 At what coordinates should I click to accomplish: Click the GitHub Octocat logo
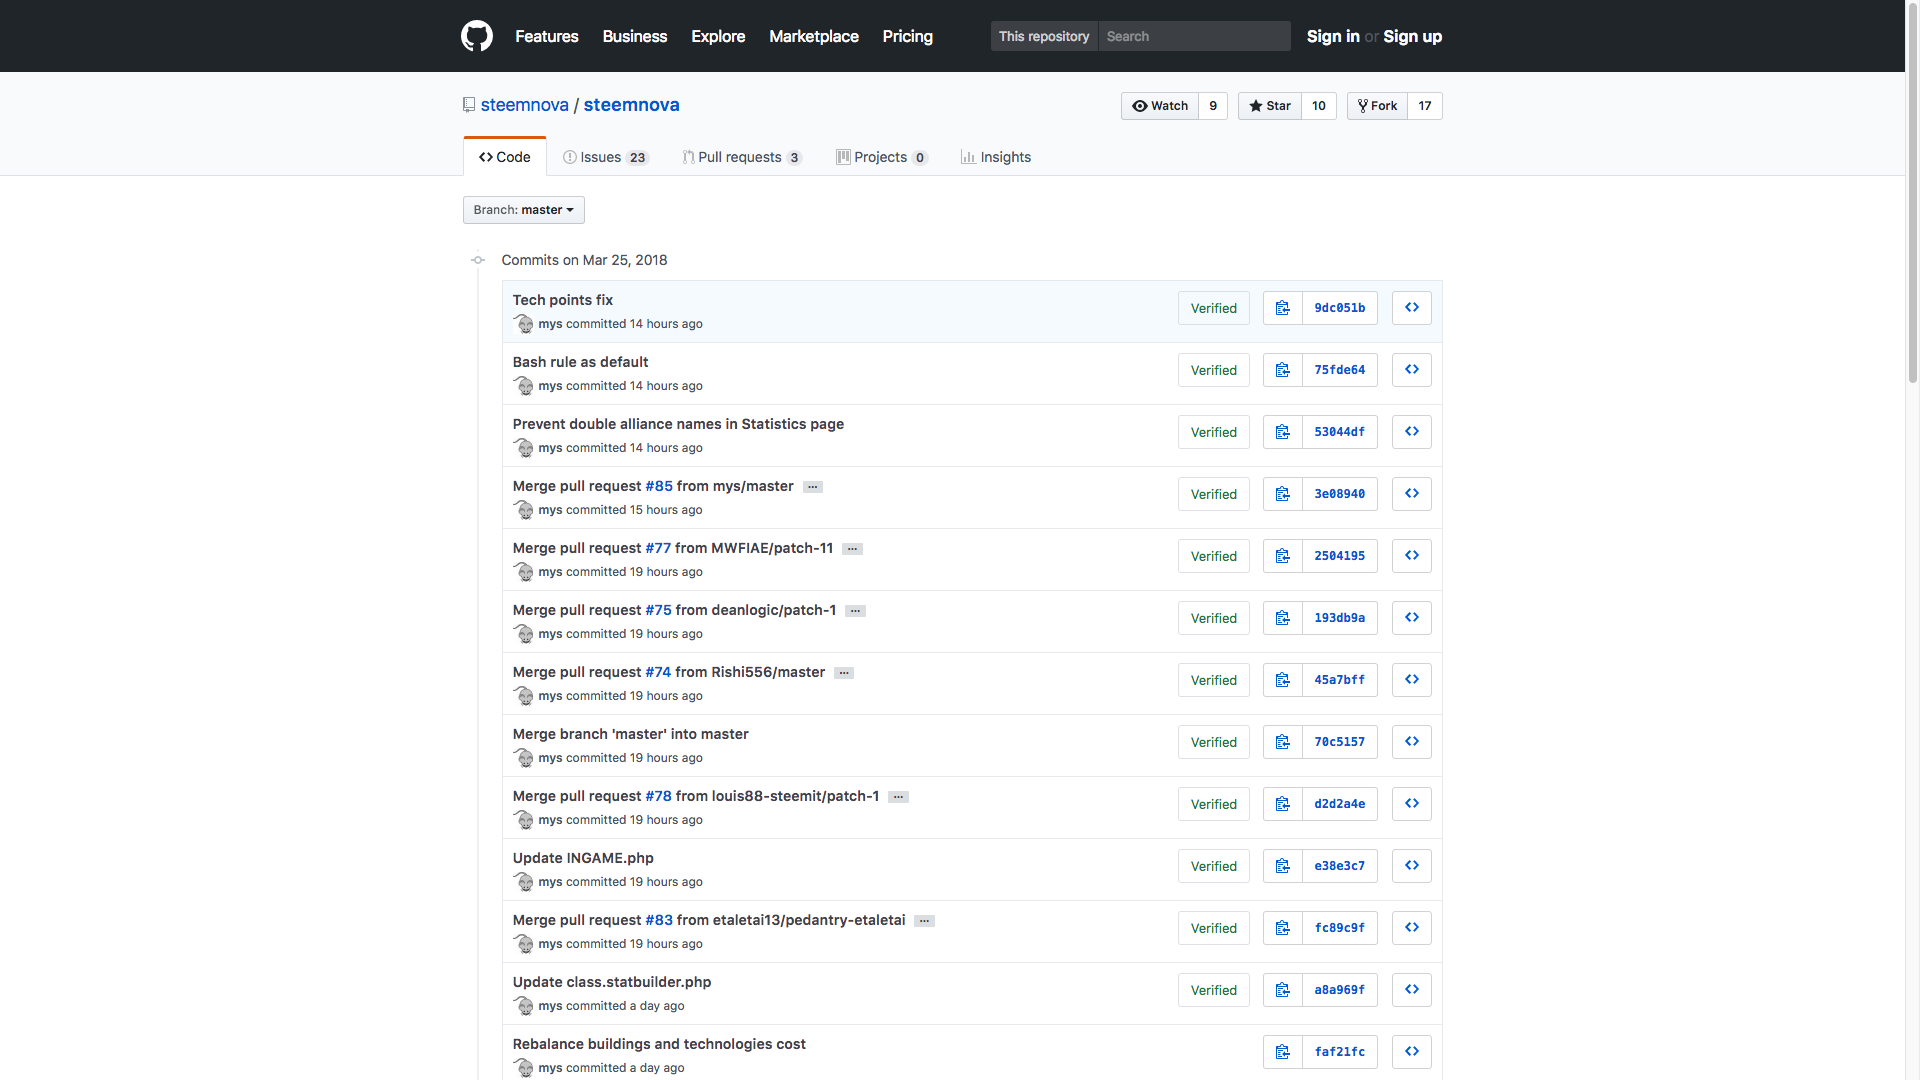click(x=476, y=36)
